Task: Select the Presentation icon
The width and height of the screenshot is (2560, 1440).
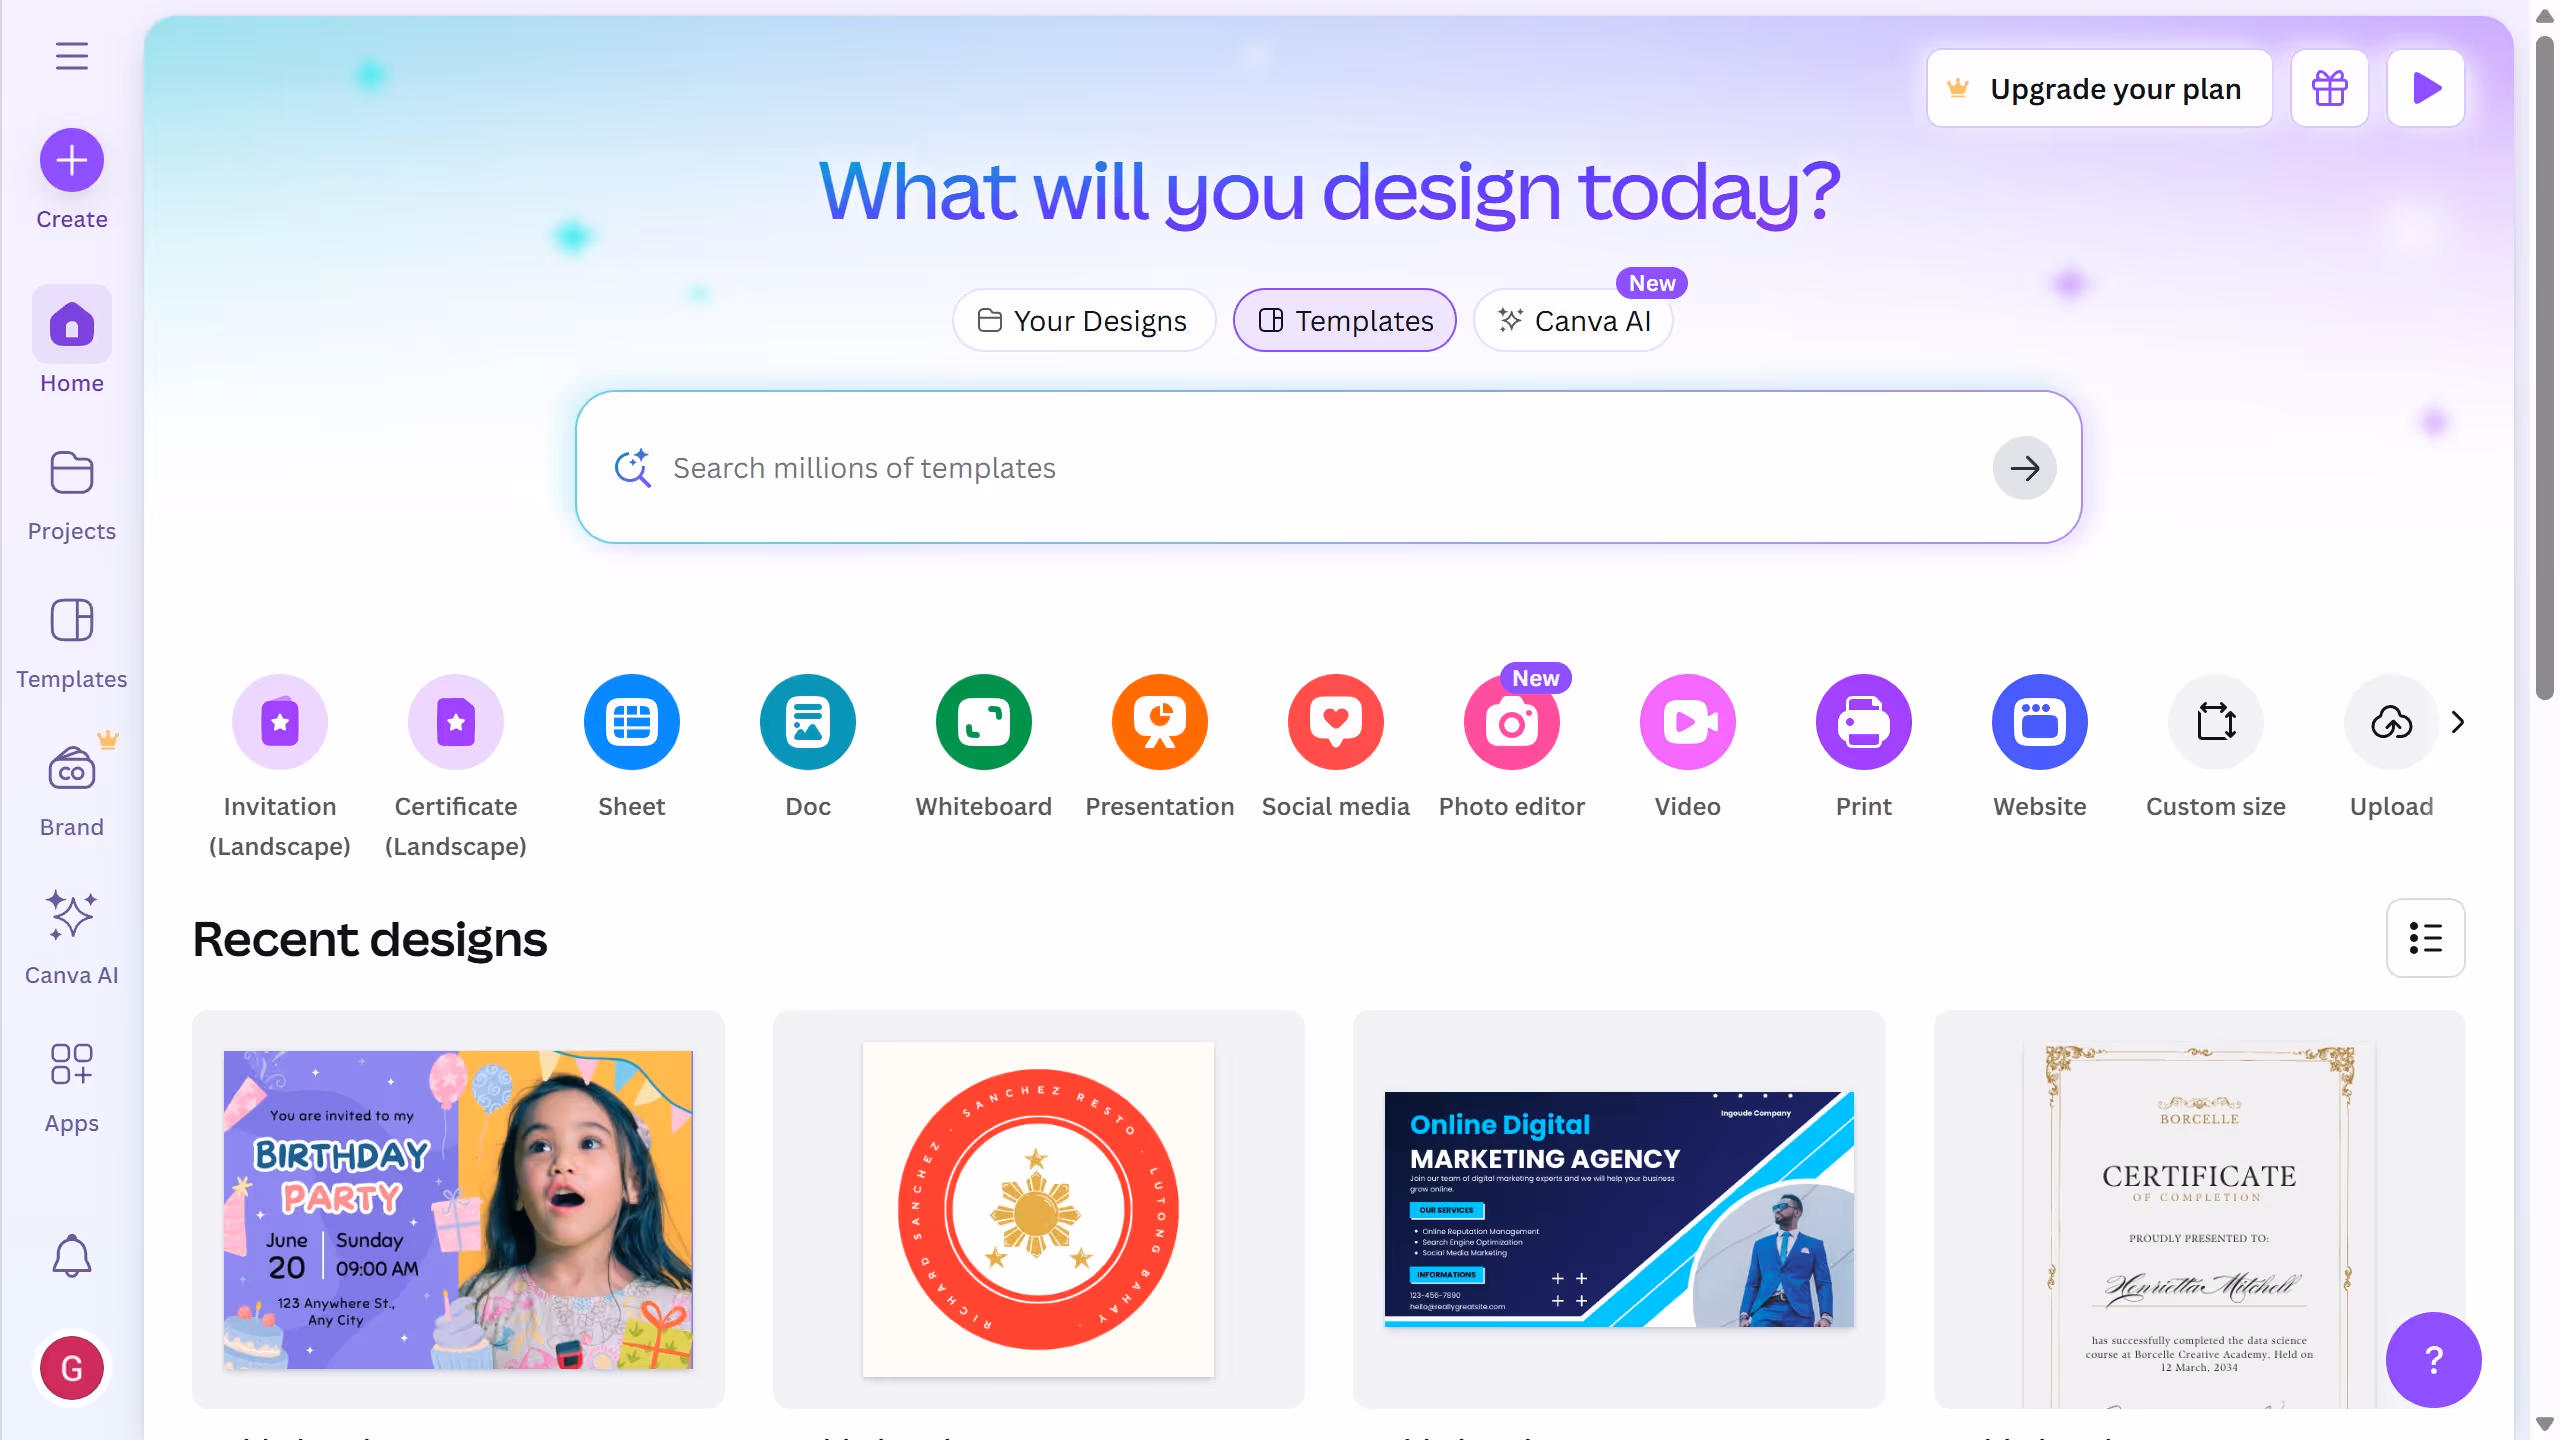Action: point(1160,722)
